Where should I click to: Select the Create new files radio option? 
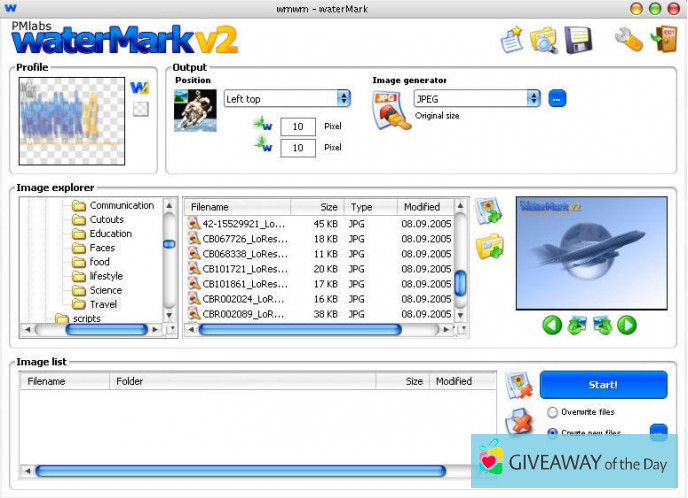pyautogui.click(x=552, y=433)
